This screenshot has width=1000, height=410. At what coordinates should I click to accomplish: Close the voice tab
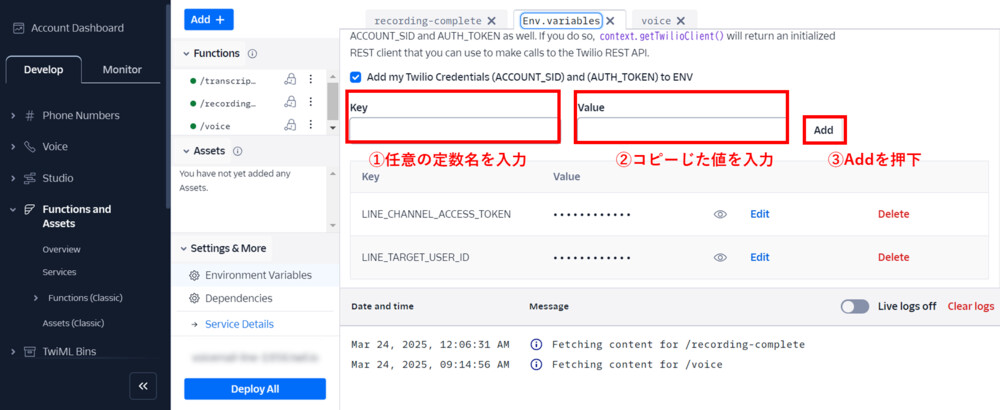(x=680, y=21)
